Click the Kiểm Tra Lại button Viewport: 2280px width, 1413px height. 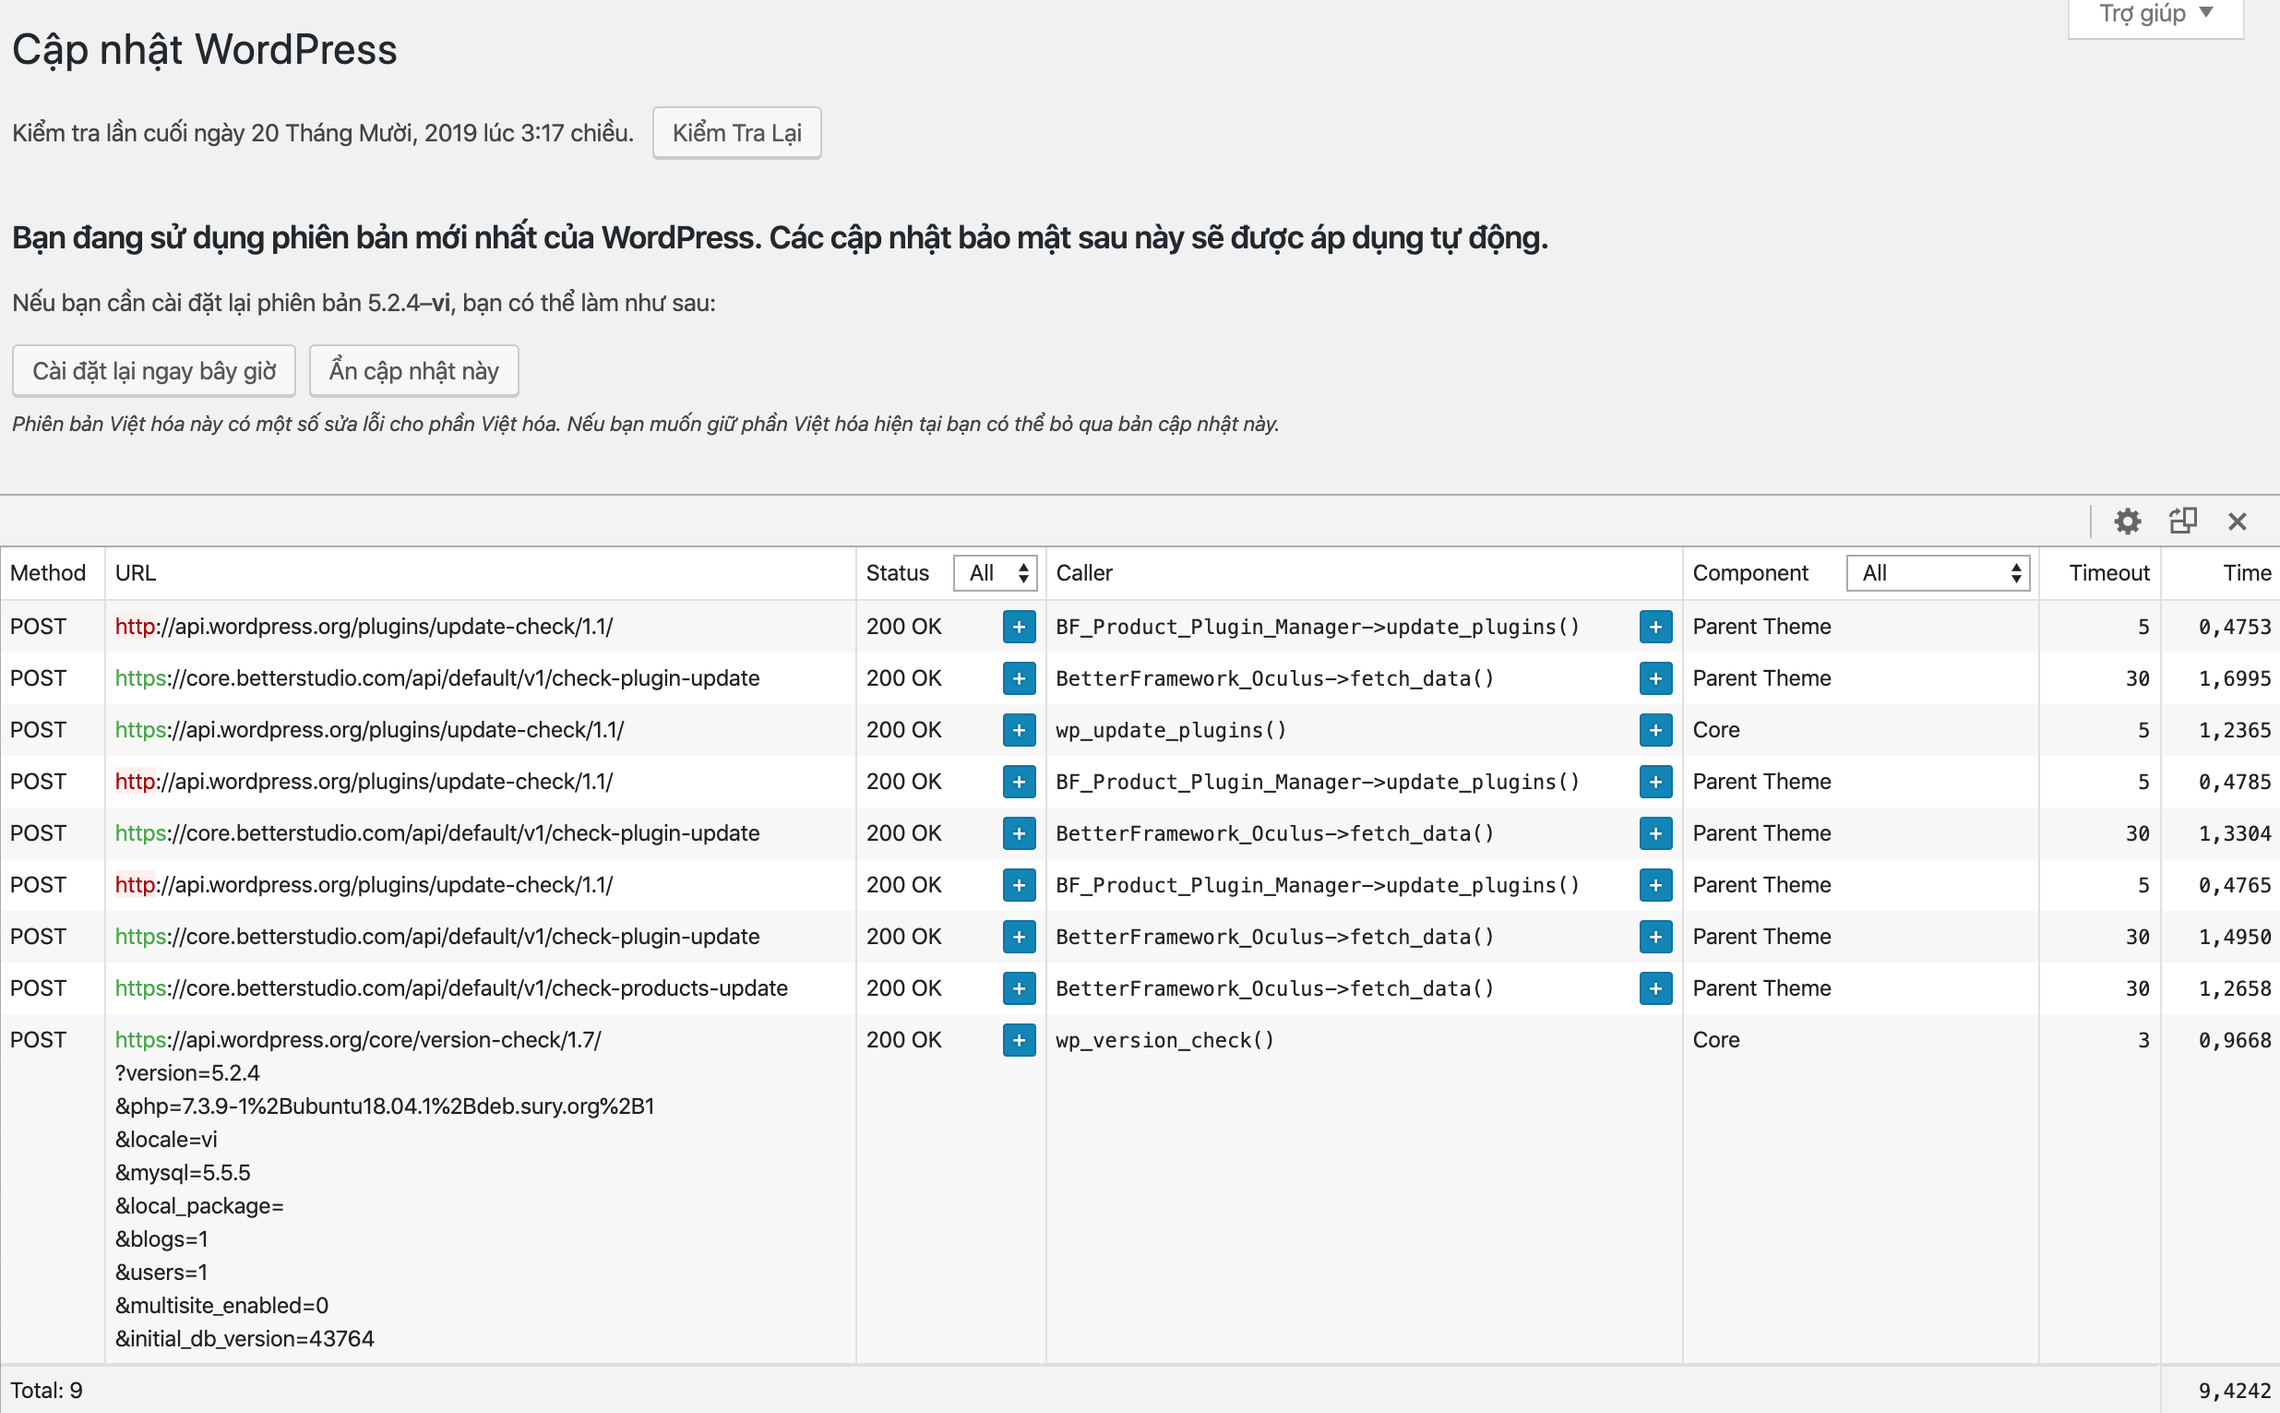pyautogui.click(x=737, y=133)
